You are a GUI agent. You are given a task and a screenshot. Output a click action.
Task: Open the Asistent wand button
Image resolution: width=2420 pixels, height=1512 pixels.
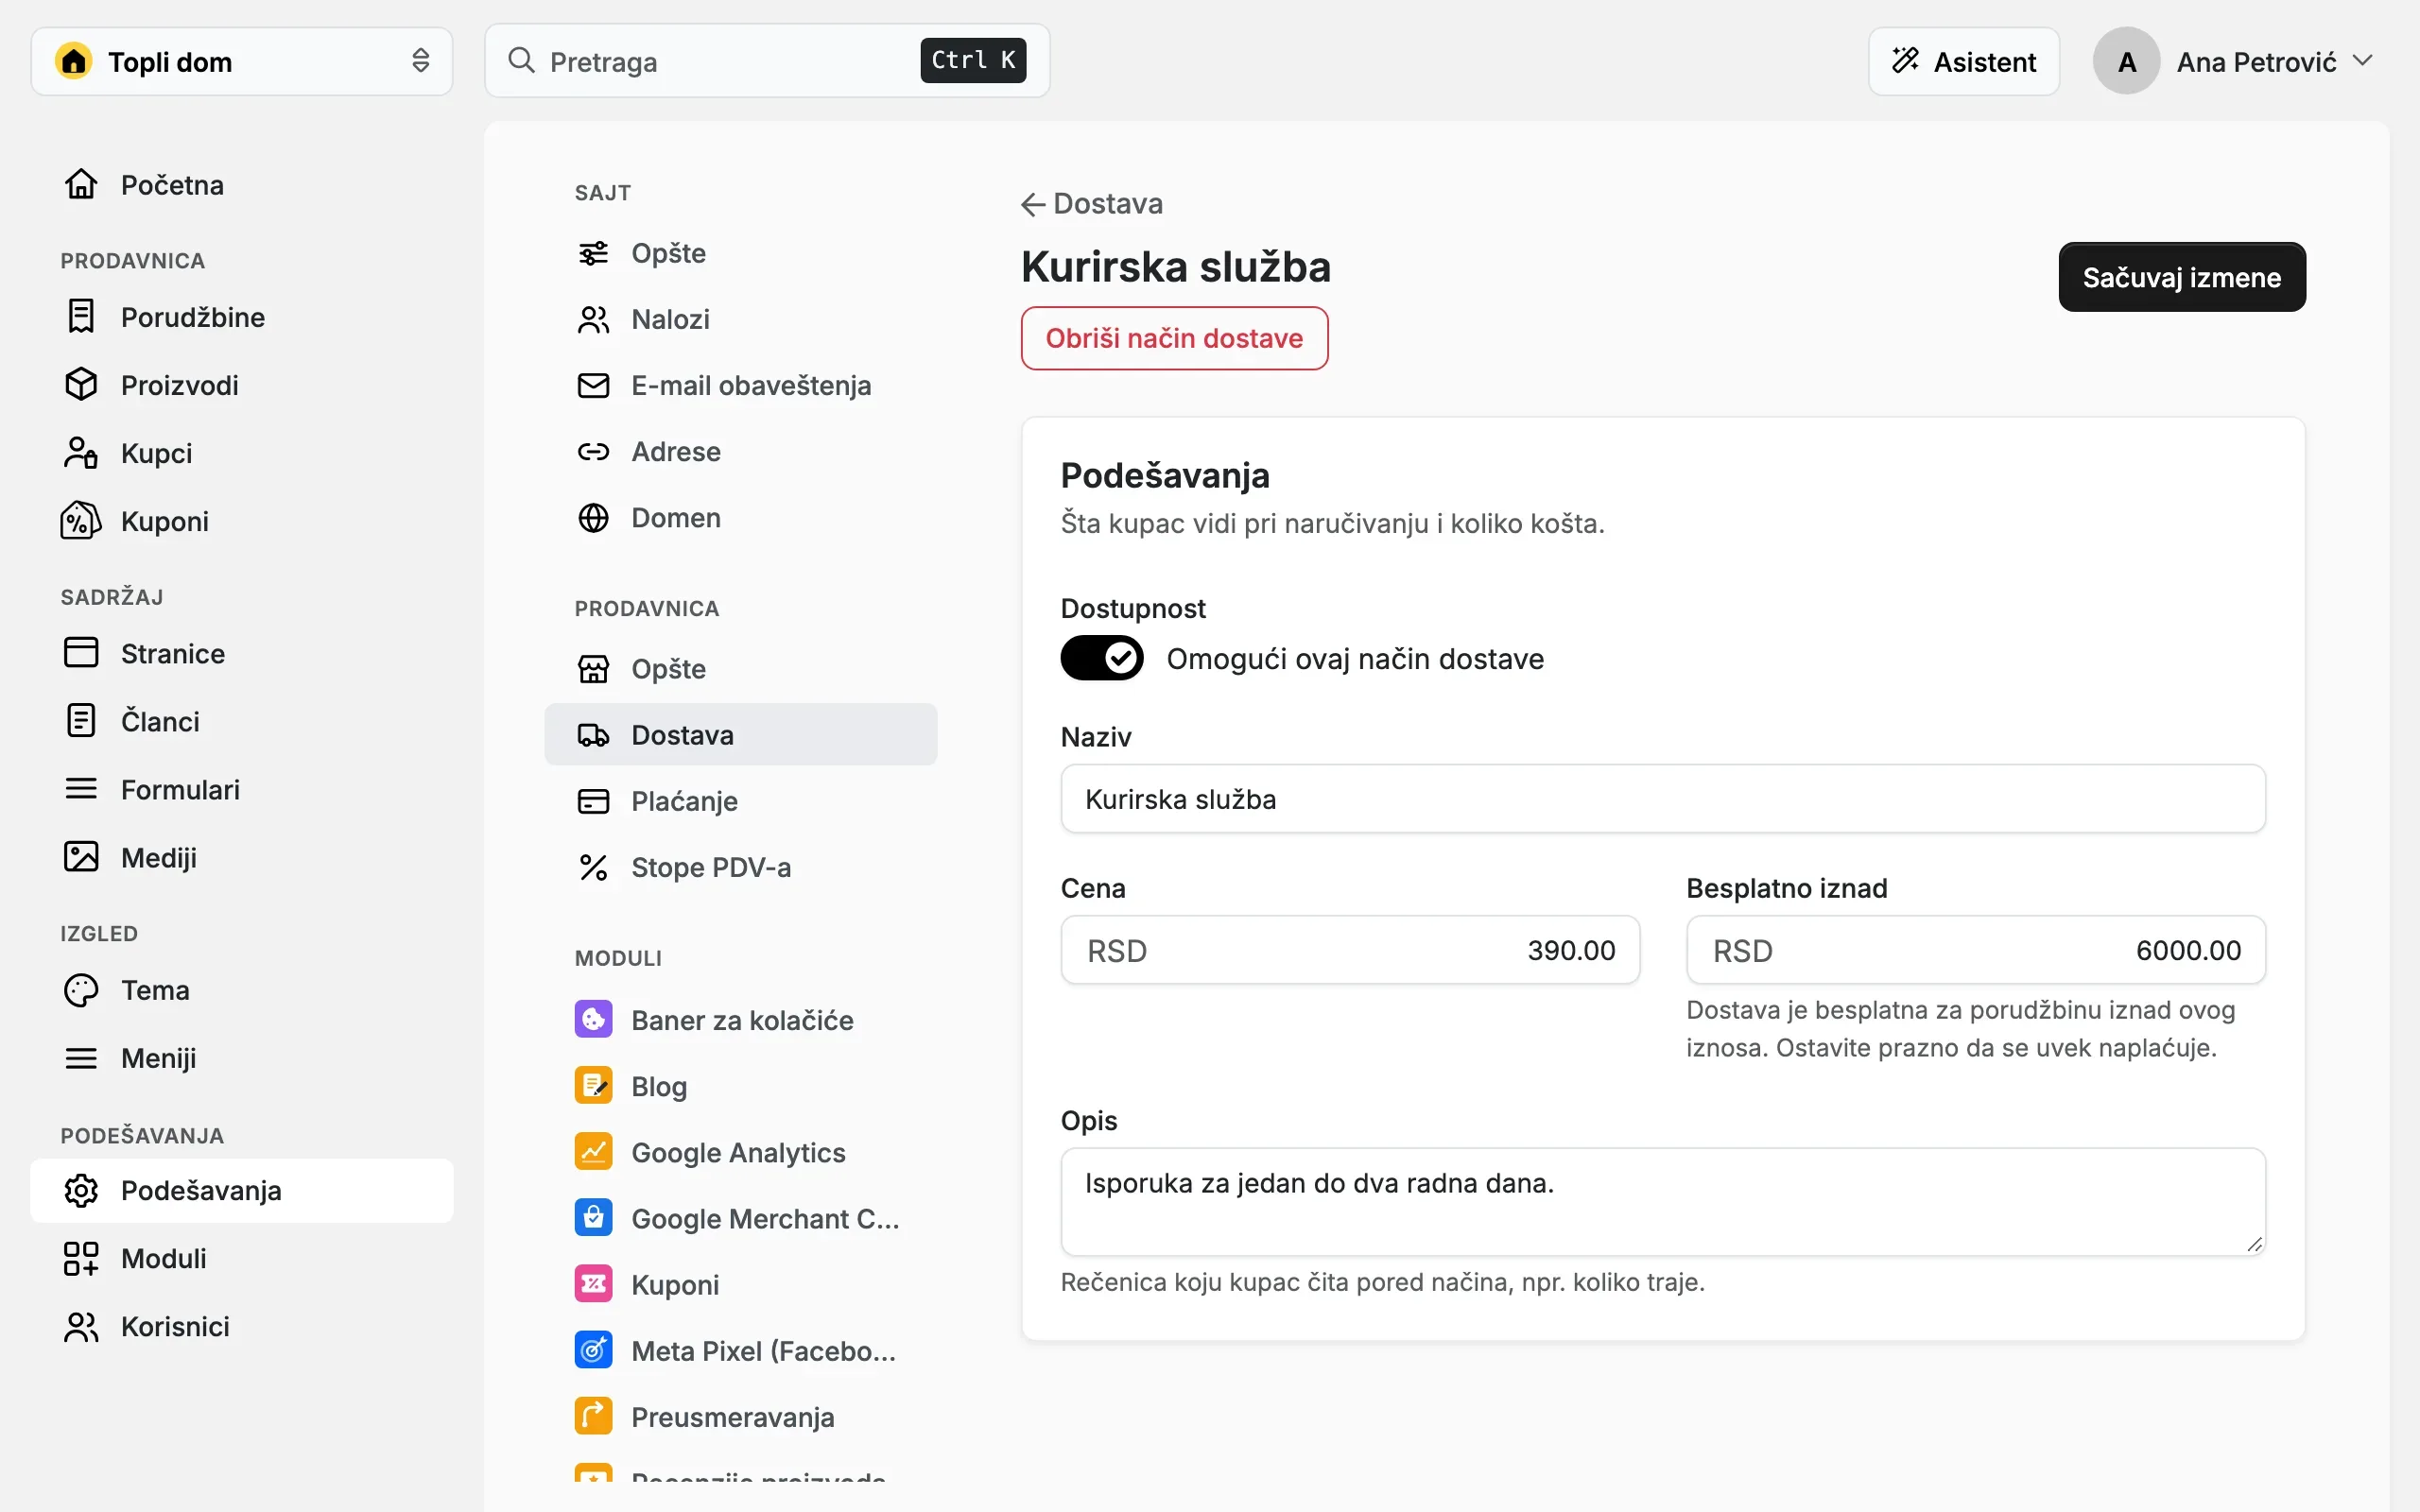pyautogui.click(x=1963, y=61)
